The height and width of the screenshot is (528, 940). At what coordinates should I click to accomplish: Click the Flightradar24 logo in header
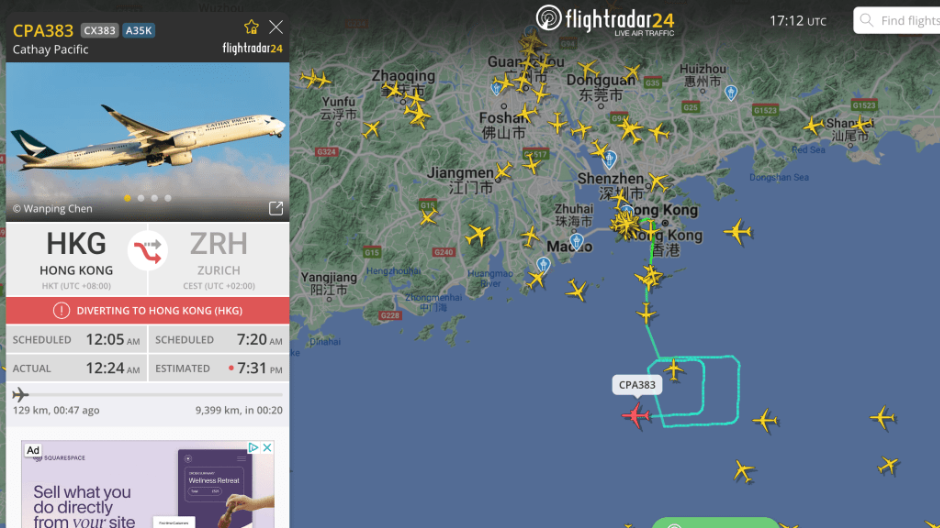pos(605,20)
